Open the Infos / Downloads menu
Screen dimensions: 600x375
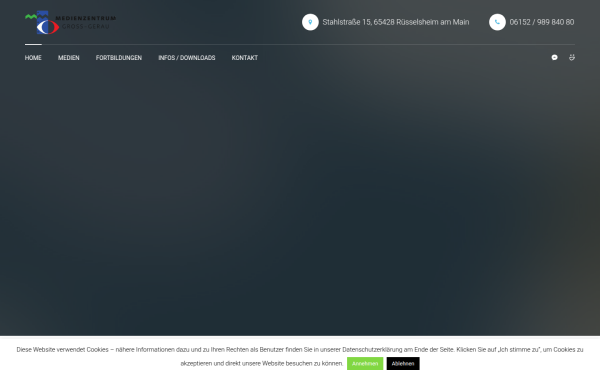tap(187, 58)
